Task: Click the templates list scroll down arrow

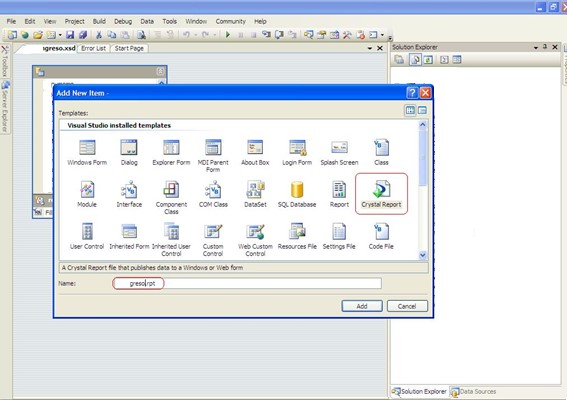Action: coord(423,255)
